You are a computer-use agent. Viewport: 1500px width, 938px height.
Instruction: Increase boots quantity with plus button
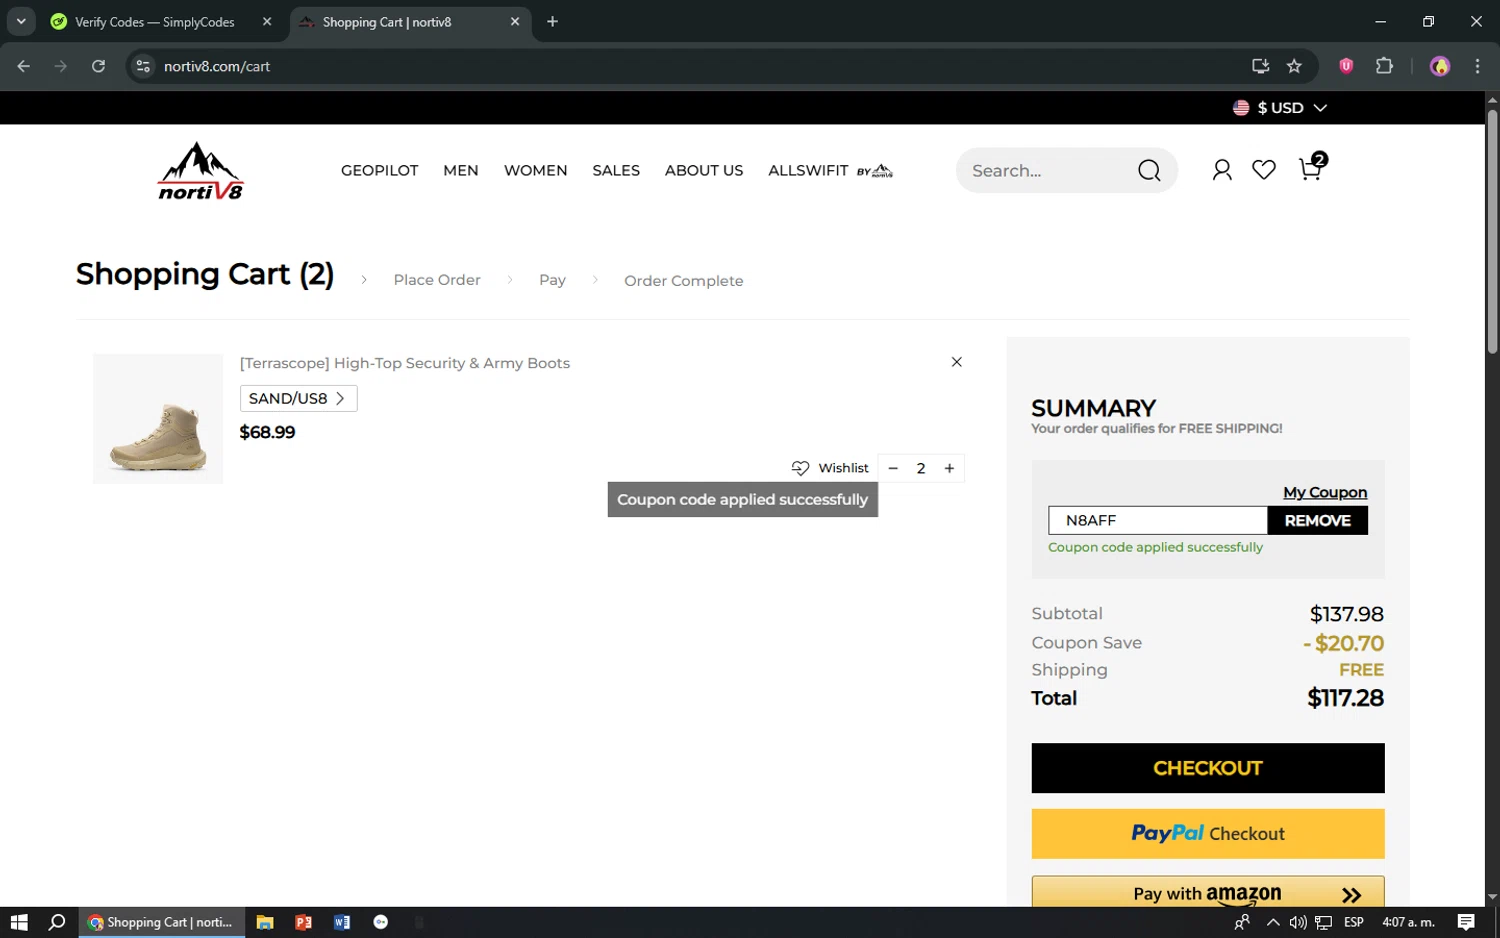tap(949, 468)
